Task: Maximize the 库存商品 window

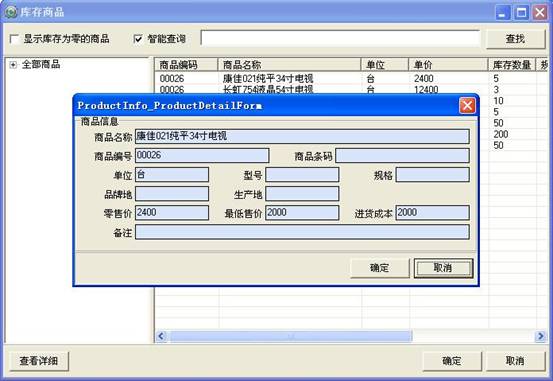Action: coord(521,12)
